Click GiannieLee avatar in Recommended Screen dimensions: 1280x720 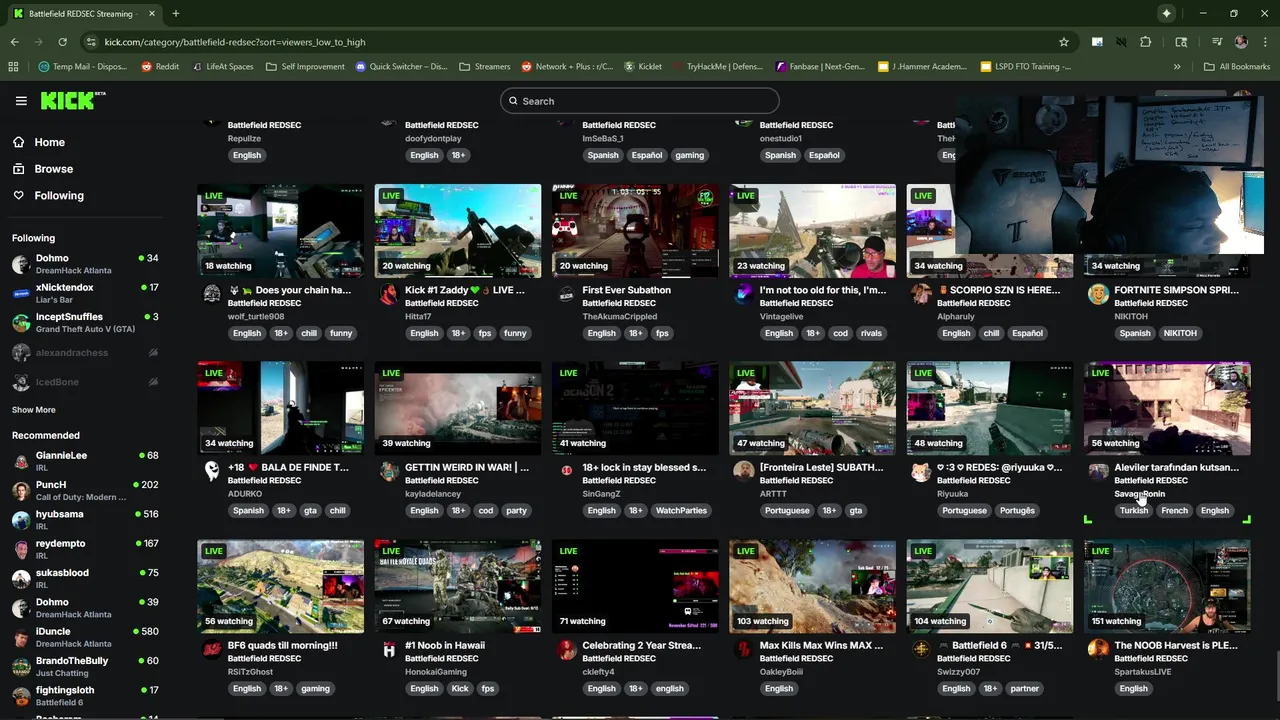click(x=20, y=461)
